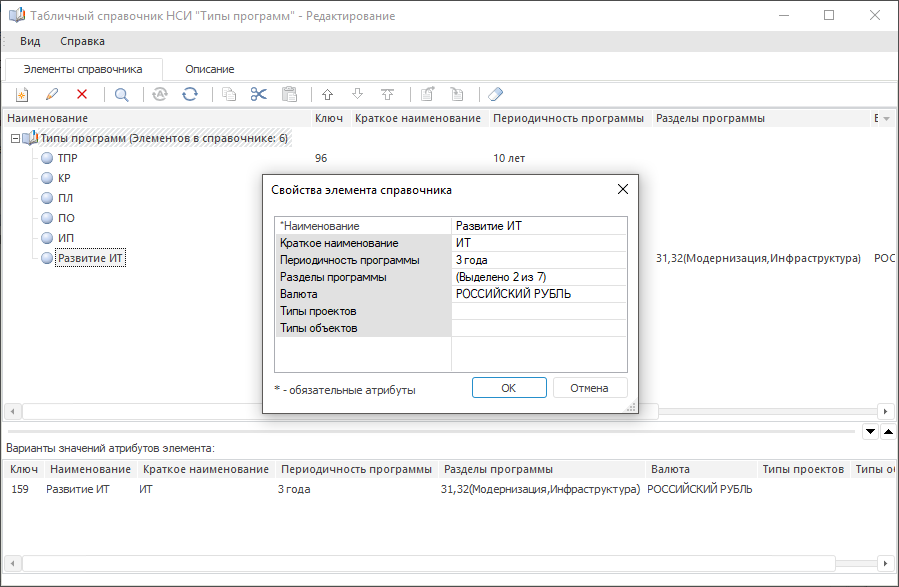Click the move to top arrow icon
The image size is (899, 587).
coord(388,94)
